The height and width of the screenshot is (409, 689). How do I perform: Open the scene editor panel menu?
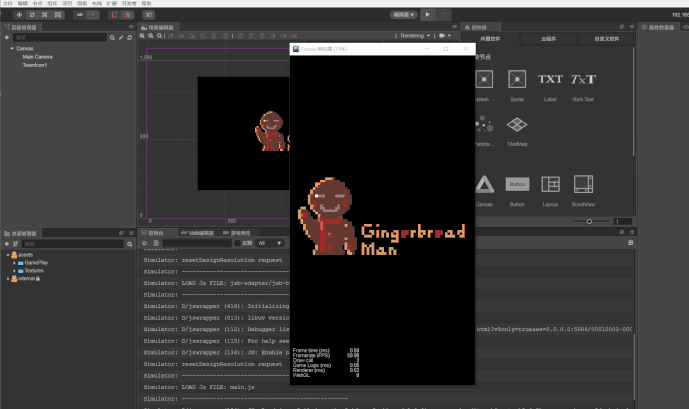(455, 27)
